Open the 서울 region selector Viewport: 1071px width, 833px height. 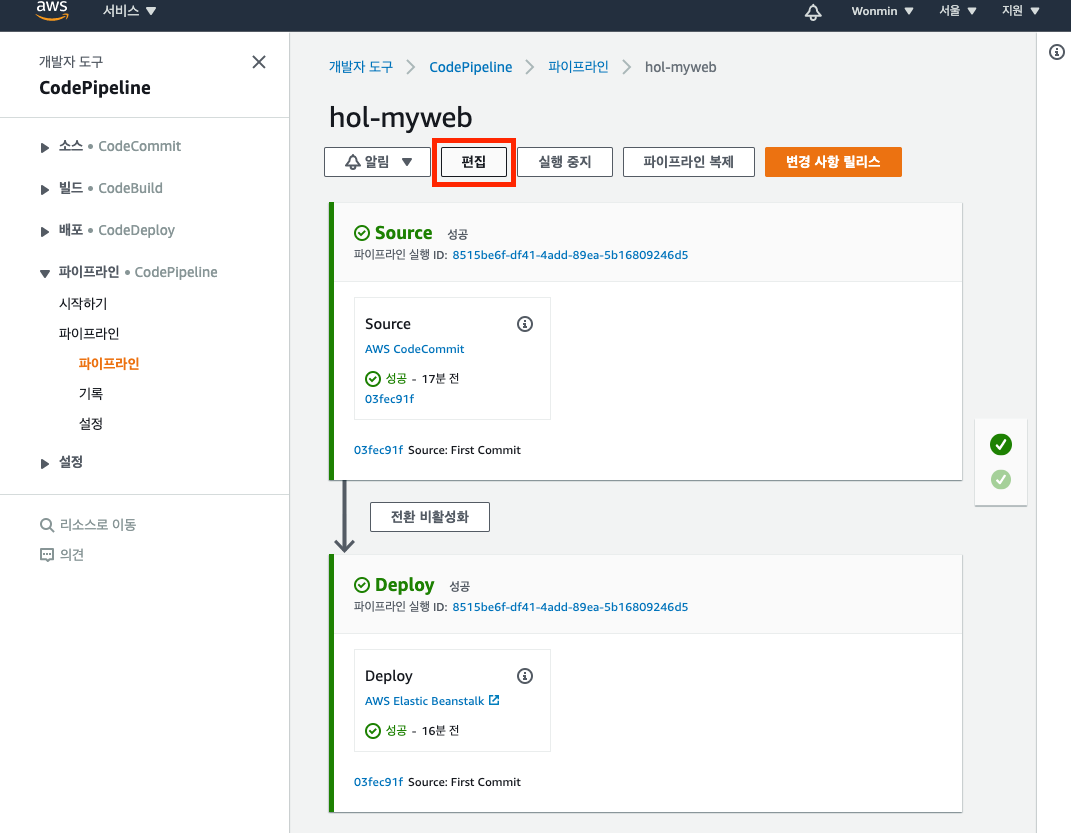957,11
